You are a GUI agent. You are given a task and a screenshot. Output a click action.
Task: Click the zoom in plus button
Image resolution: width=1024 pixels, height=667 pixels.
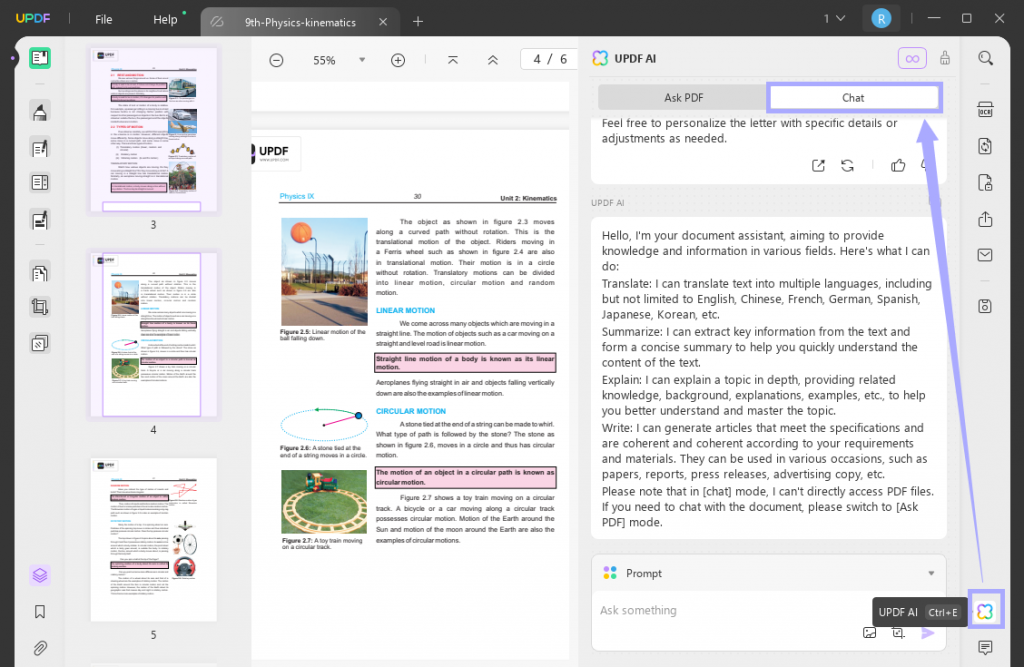click(398, 60)
